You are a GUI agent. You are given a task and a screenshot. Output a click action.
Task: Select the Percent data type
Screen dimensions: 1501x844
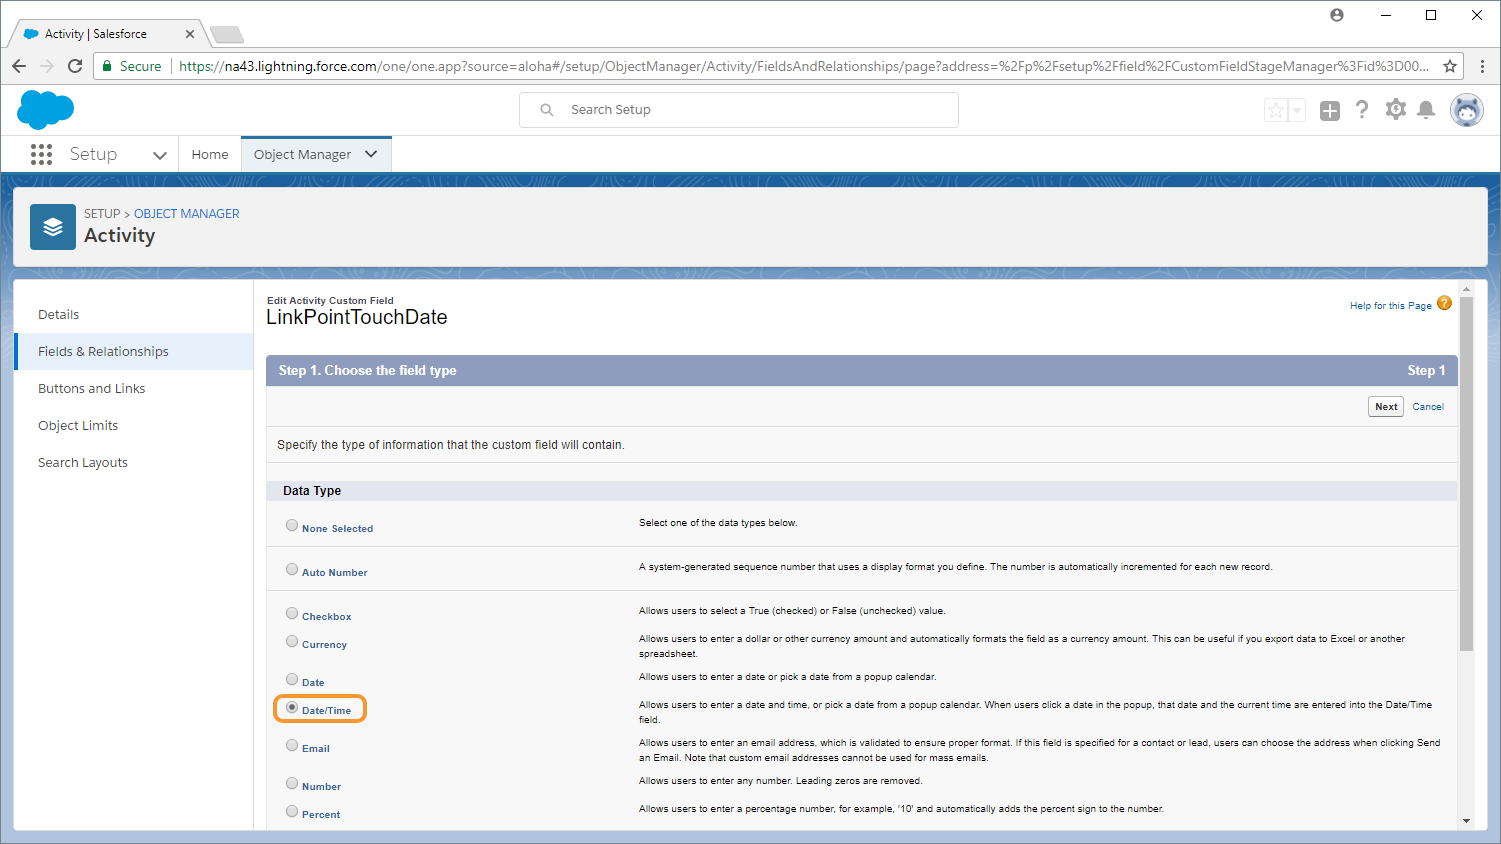292,811
